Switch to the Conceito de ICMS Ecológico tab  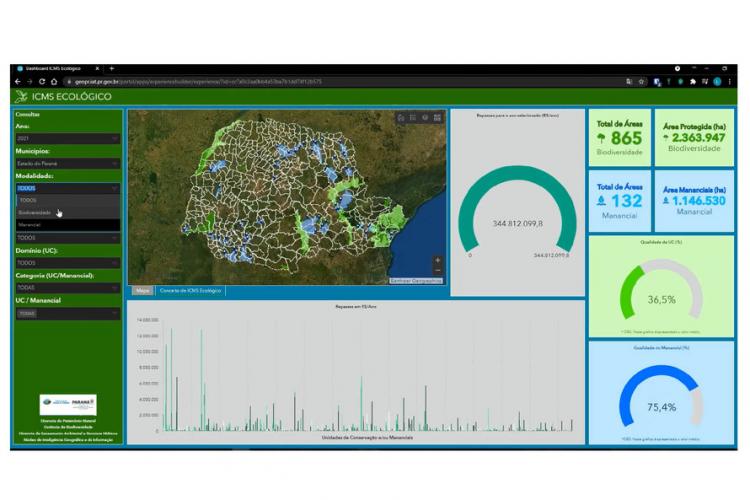click(x=190, y=291)
